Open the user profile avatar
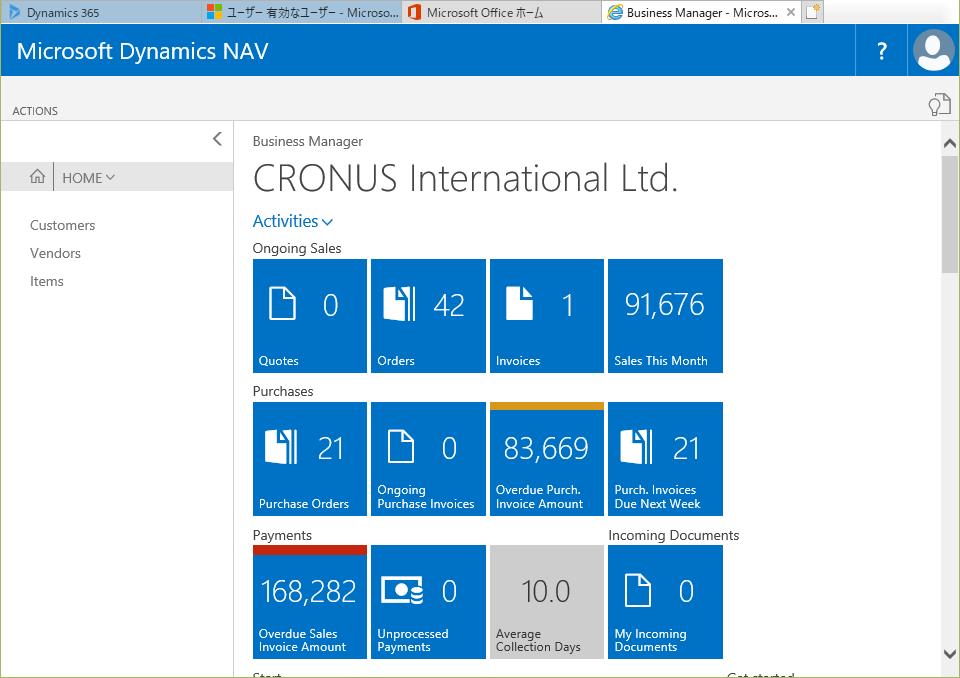This screenshot has height=678, width=960. pos(933,50)
